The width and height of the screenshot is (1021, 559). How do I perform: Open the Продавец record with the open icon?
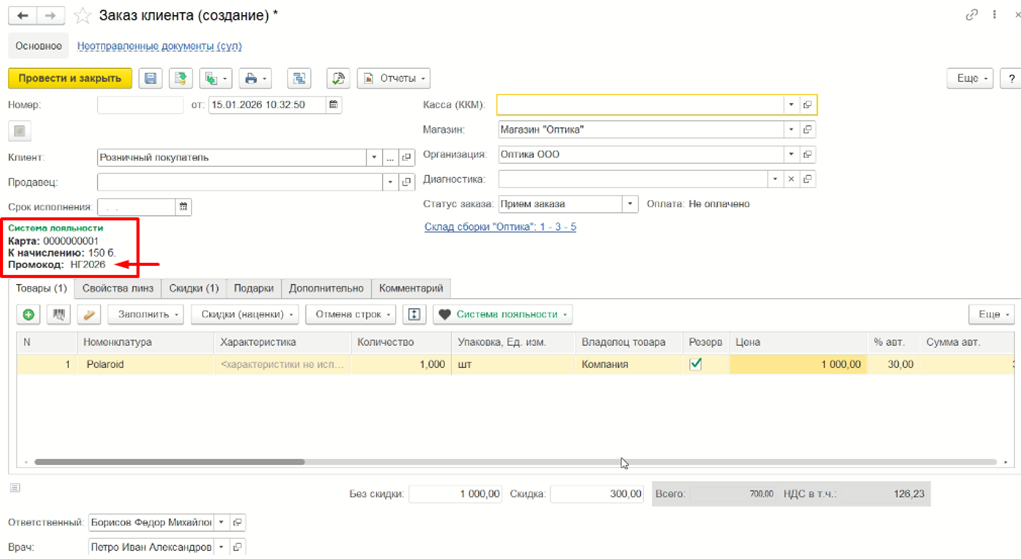click(x=406, y=182)
